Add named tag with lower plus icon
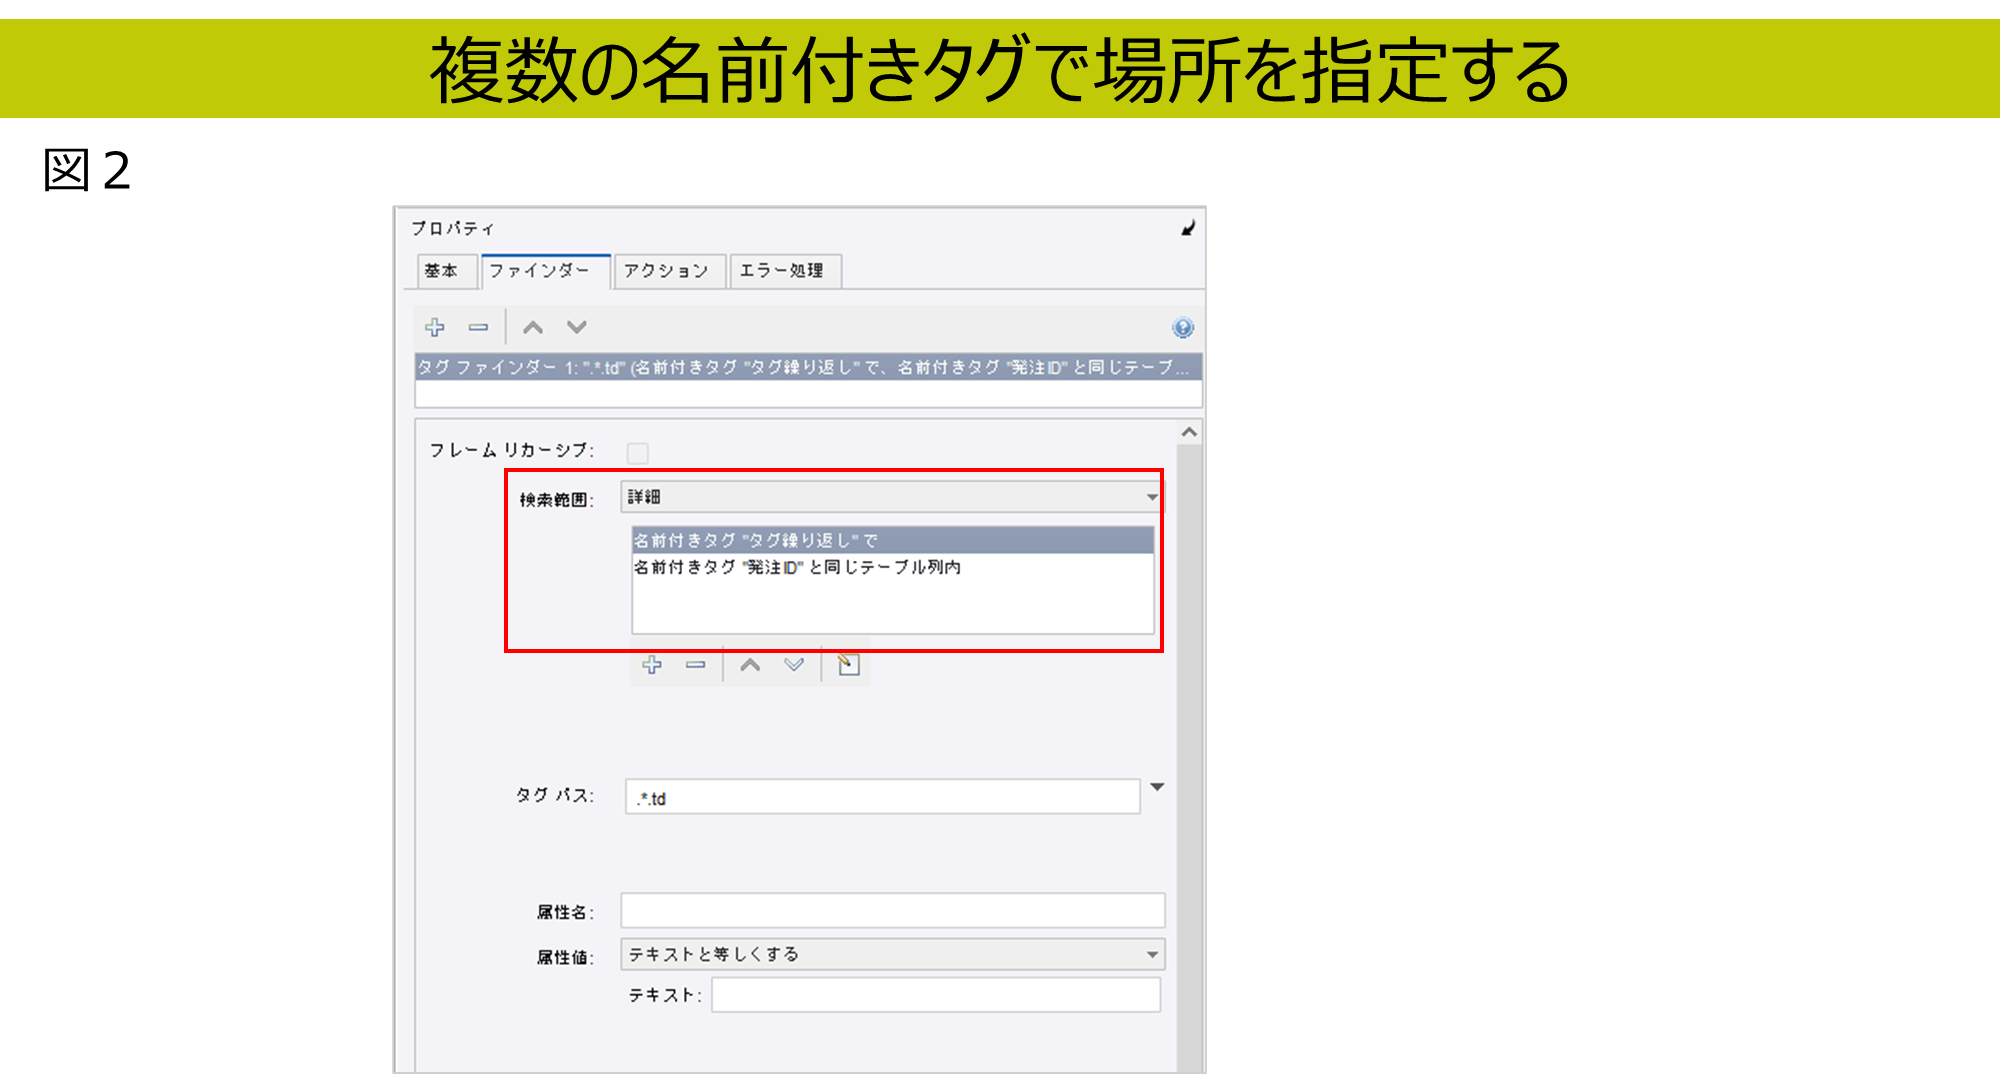Viewport: 2000px width, 1074px height. (652, 665)
